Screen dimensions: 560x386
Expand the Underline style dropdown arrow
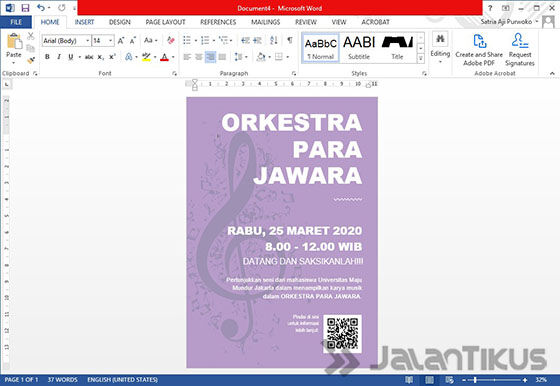[x=79, y=57]
